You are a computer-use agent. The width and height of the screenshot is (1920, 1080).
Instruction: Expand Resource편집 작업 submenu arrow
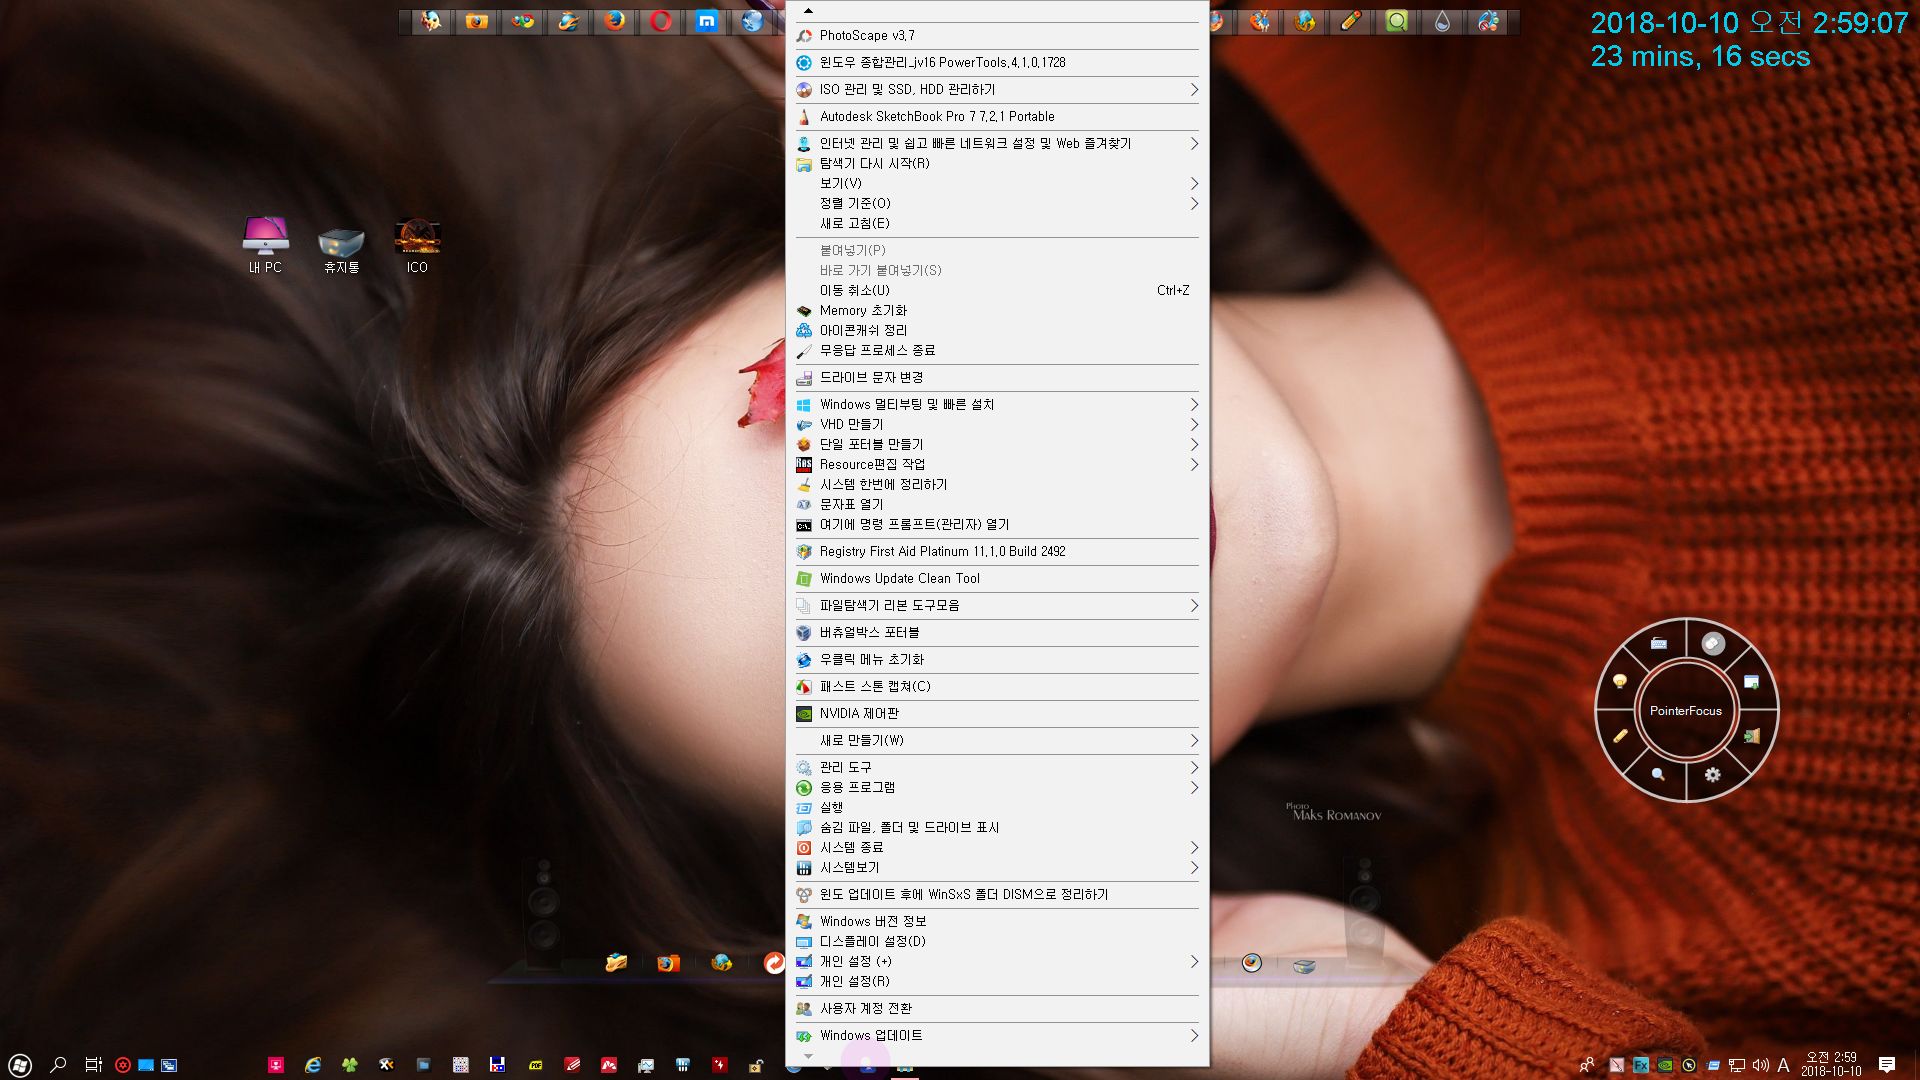tap(1194, 464)
